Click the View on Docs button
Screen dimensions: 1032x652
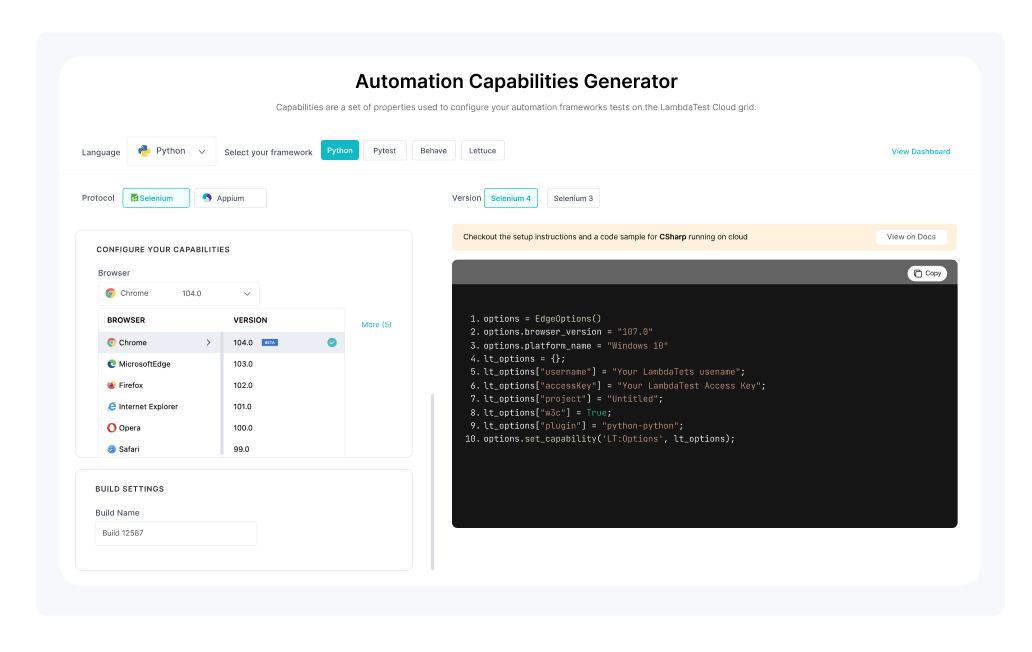coord(910,236)
